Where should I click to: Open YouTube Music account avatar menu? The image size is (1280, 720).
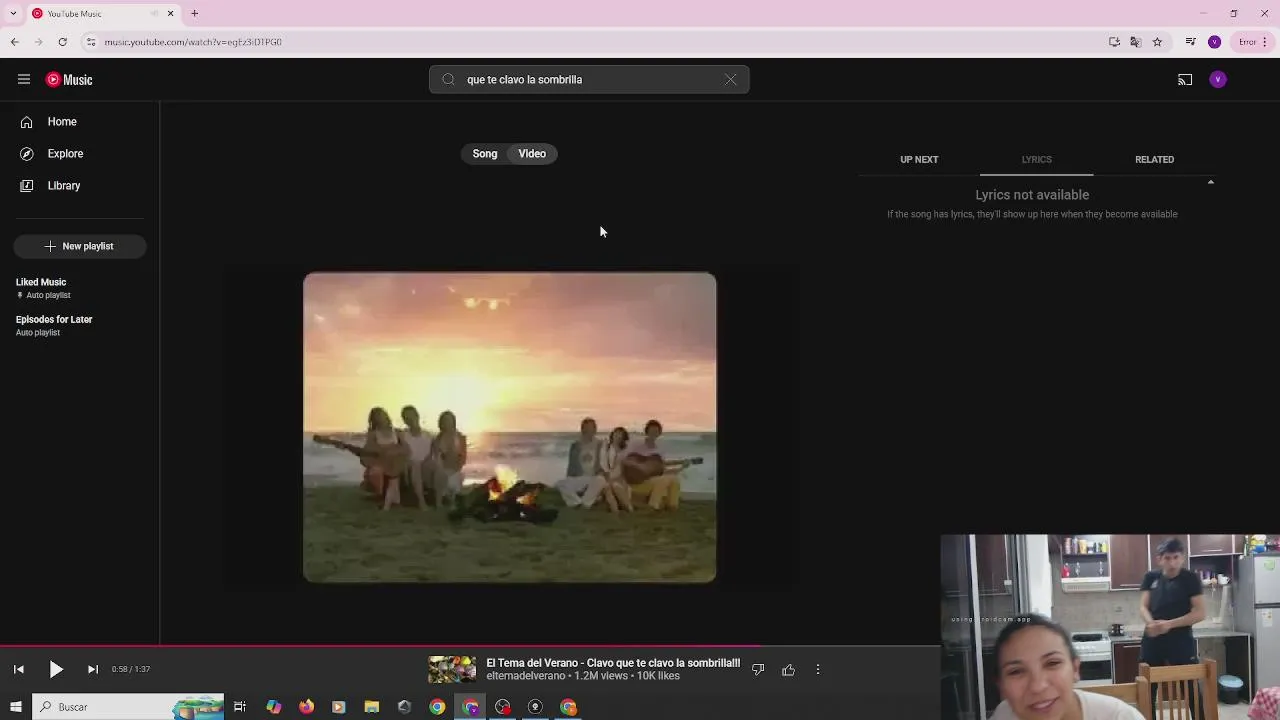tap(1218, 80)
